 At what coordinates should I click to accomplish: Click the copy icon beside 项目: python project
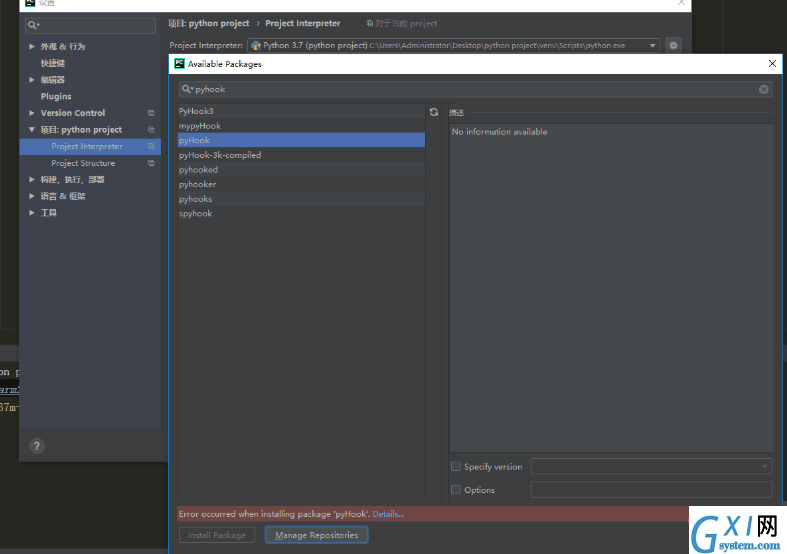(151, 129)
